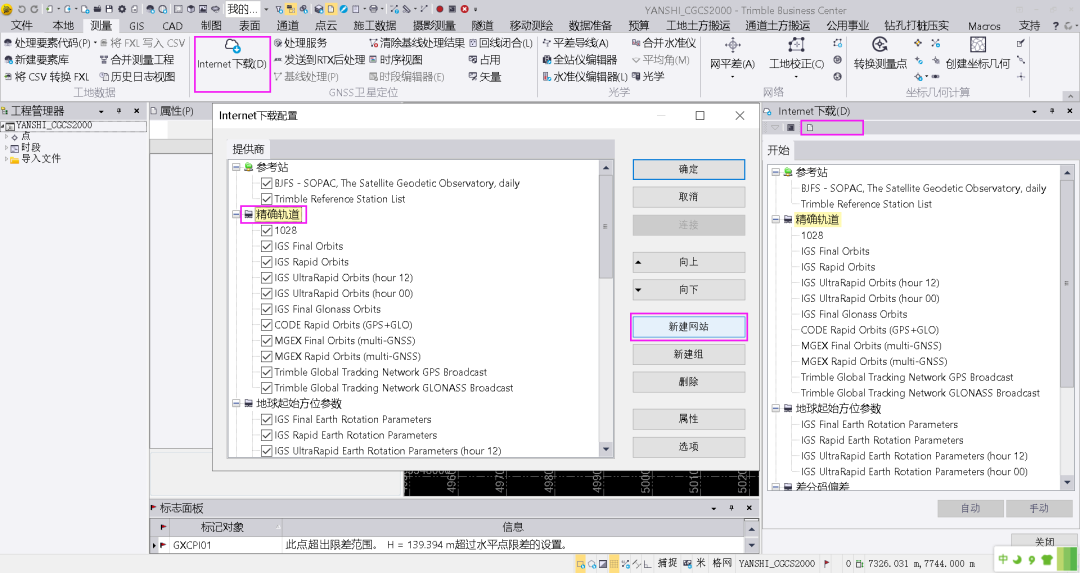The width and height of the screenshot is (1080, 573).
Task: Uncheck Trimble Reference Station List checkbox
Action: (x=267, y=199)
